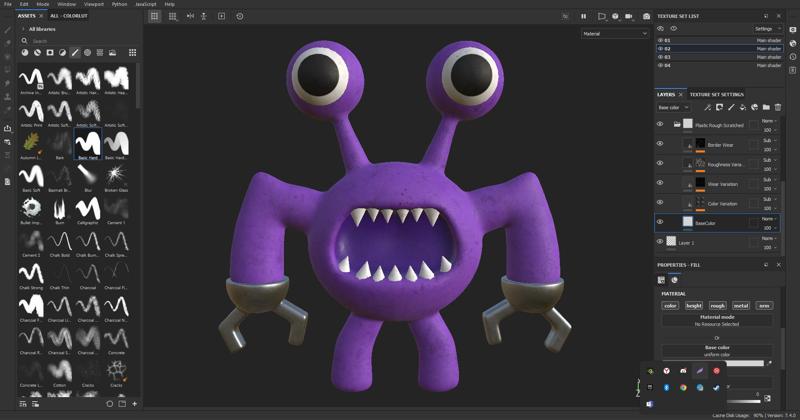Open blend mode dropdown for Border Wear
Image resolution: width=800 pixels, height=420 pixels.
[769, 140]
